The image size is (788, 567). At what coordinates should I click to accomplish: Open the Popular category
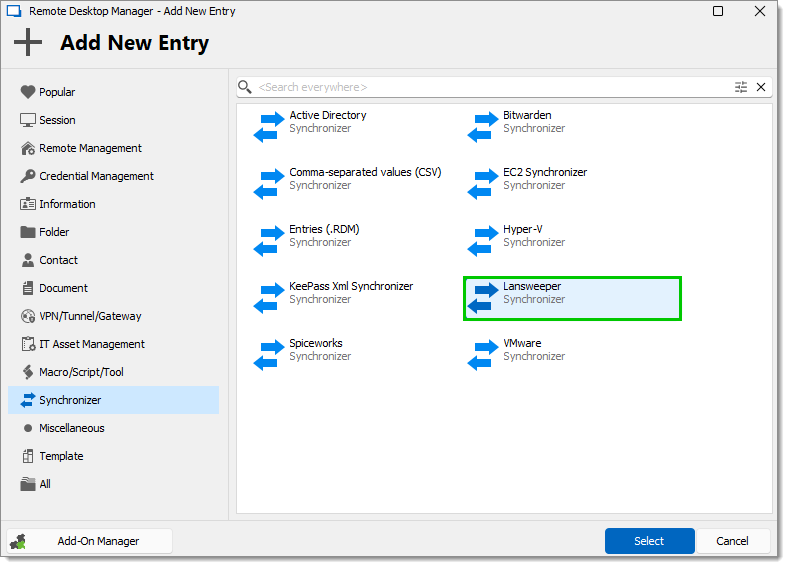114,92
